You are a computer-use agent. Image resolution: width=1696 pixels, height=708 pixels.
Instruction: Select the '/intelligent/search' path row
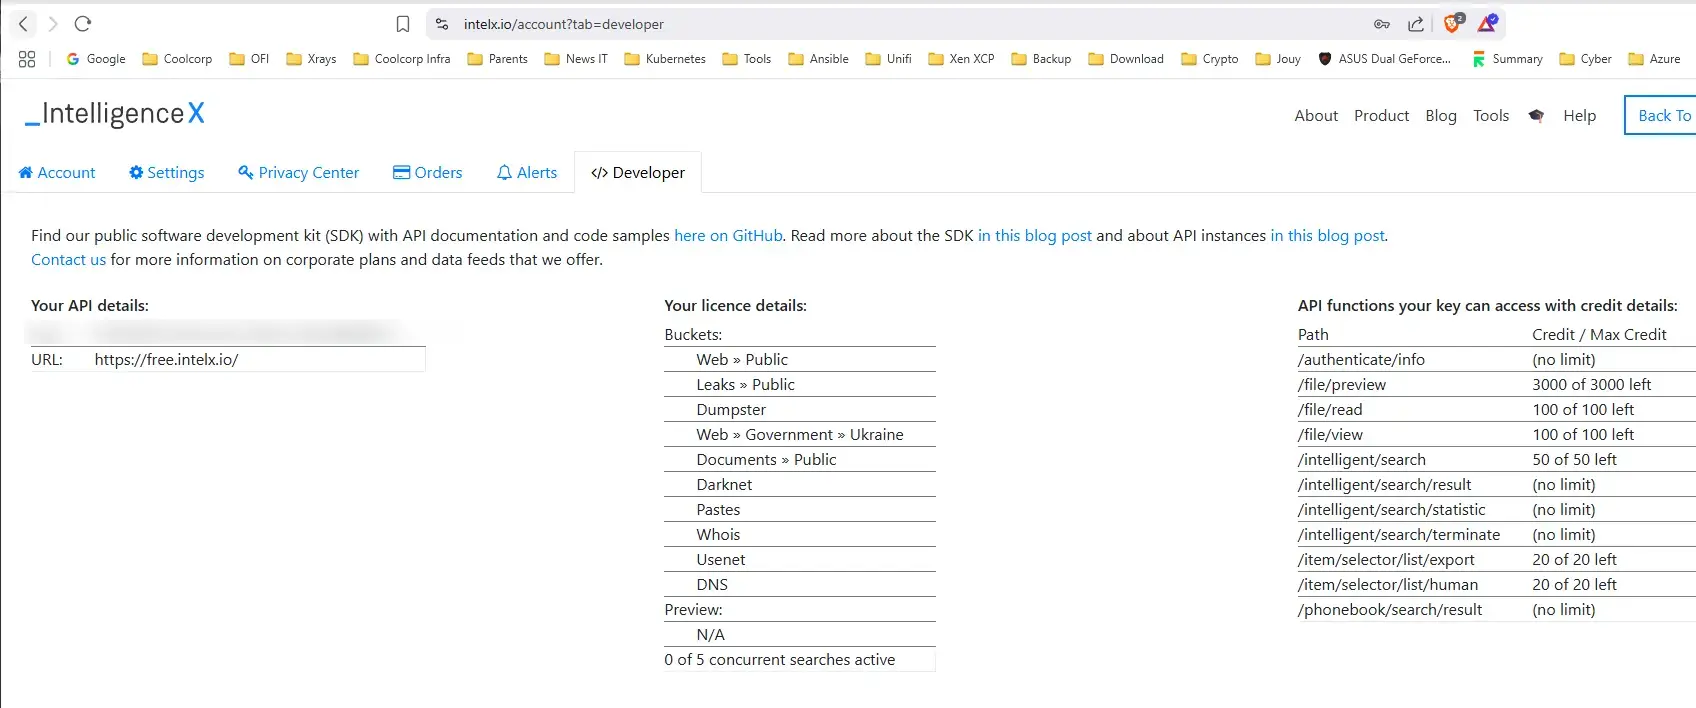[x=1497, y=460]
